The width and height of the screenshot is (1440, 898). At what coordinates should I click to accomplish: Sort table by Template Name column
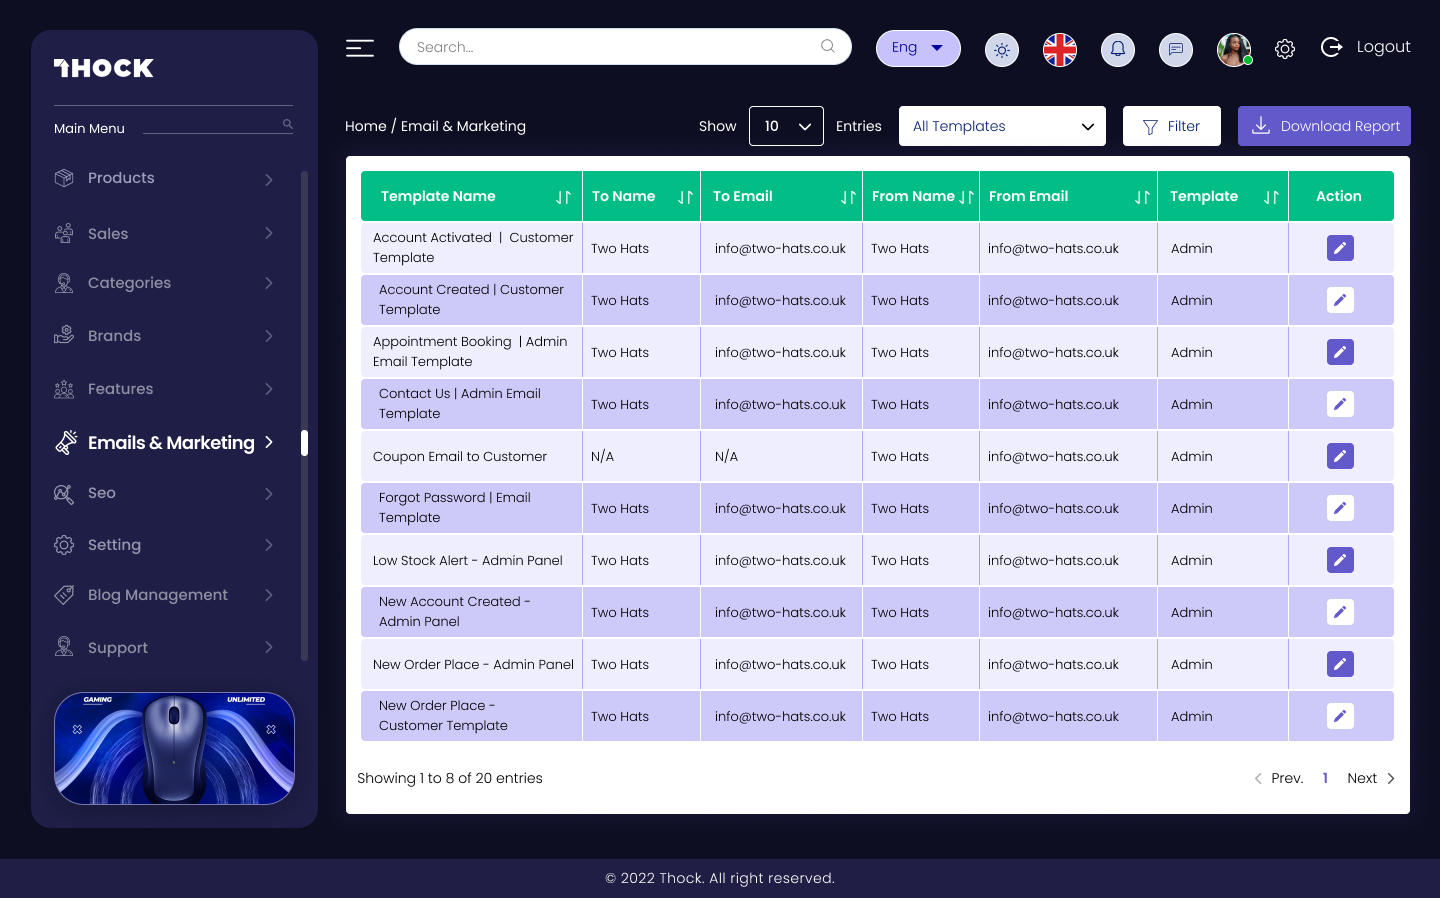click(563, 197)
